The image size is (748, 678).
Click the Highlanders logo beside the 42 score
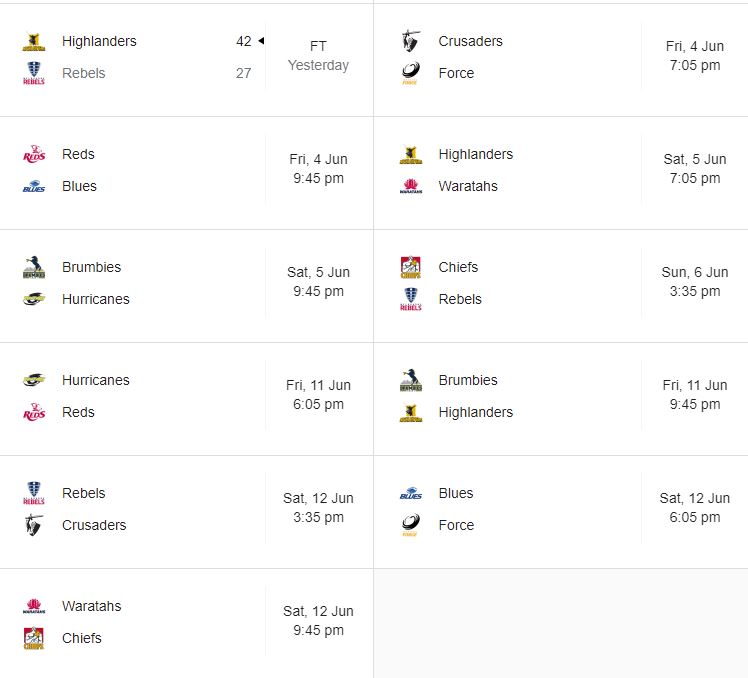coord(34,42)
